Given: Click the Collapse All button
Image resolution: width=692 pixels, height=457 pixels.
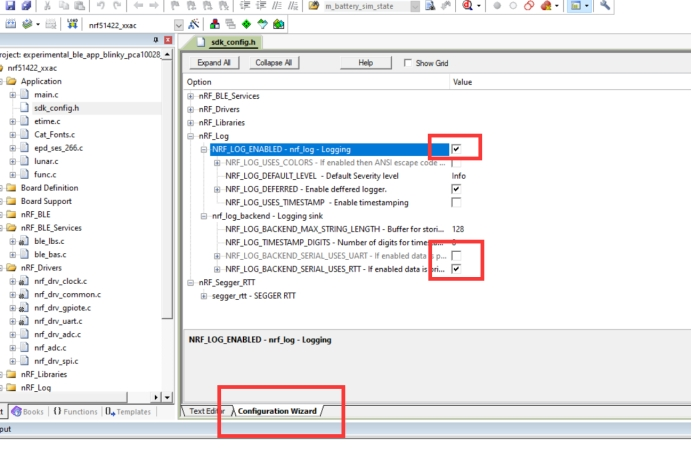Looking at the screenshot, I should coord(274,63).
